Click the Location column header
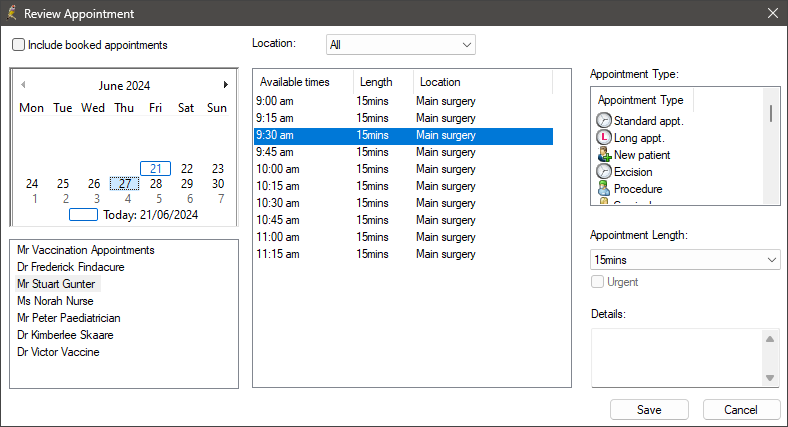Screen dimensions: 788x427 (483, 82)
